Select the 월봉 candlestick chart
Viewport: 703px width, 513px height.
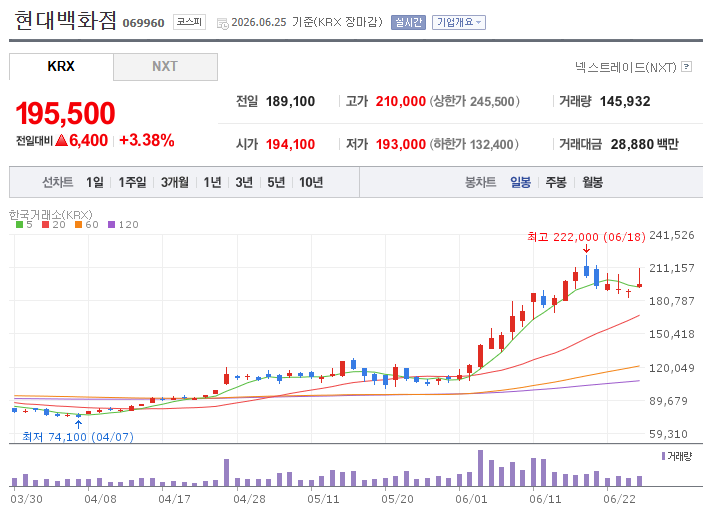(592, 182)
